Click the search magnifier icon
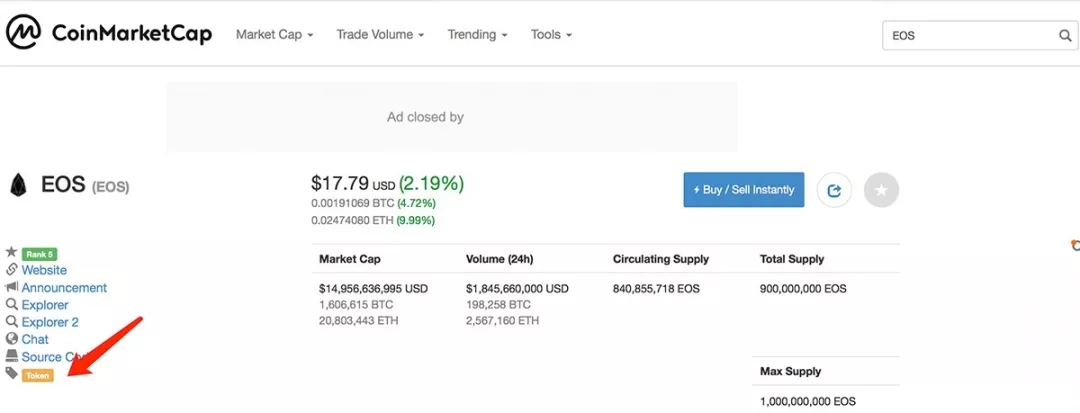This screenshot has width=1080, height=413. (x=1065, y=35)
